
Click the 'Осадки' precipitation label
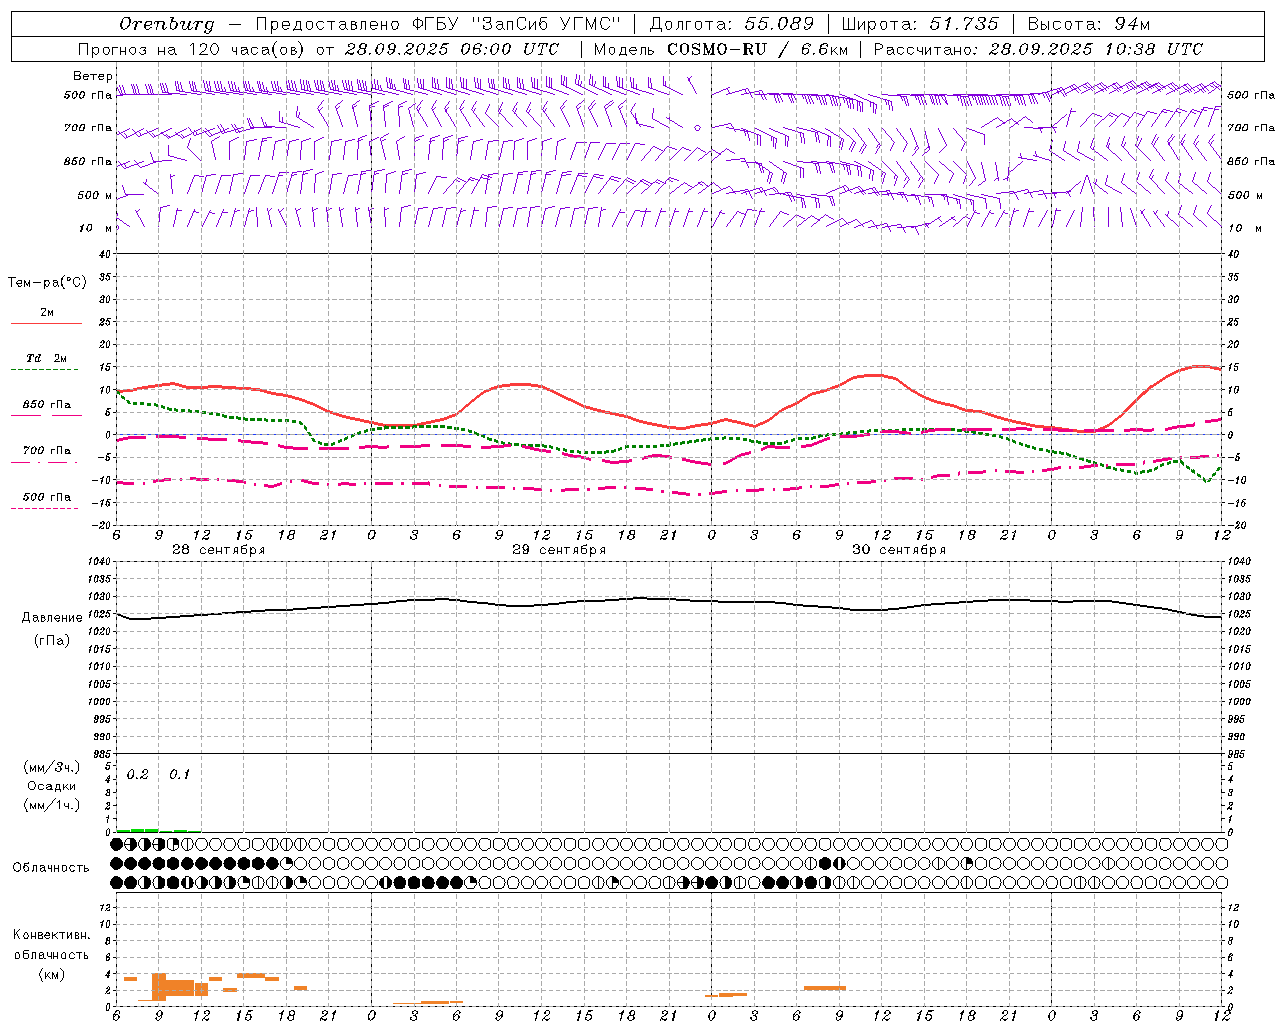click(x=52, y=786)
